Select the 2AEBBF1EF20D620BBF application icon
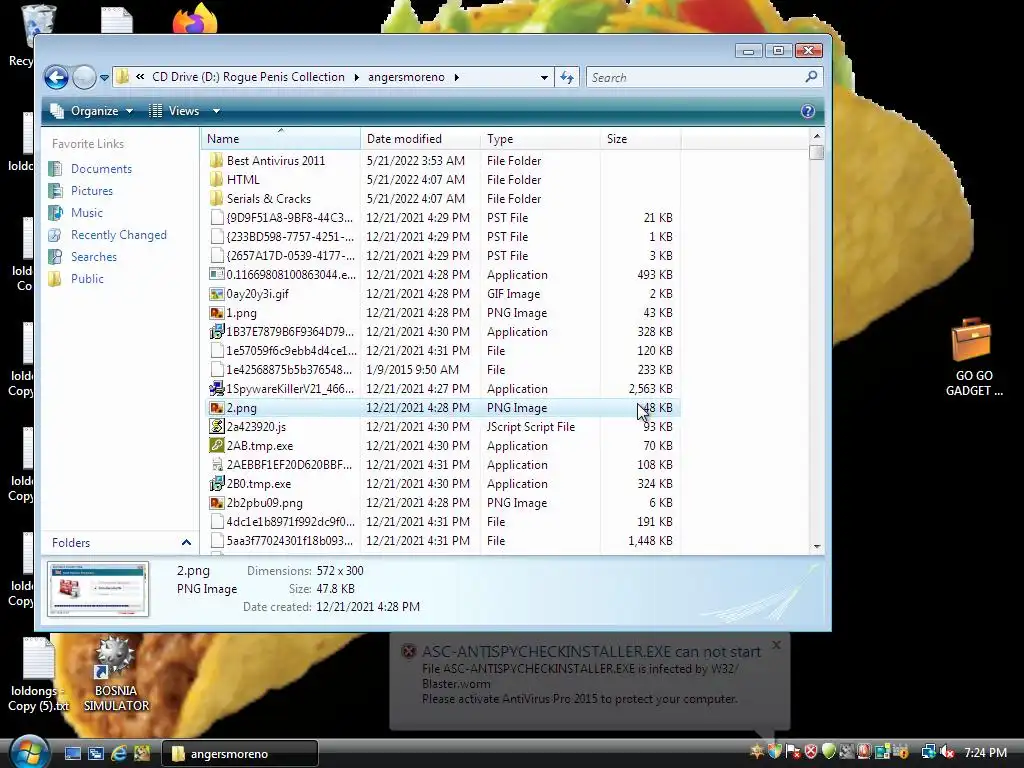 (217, 464)
